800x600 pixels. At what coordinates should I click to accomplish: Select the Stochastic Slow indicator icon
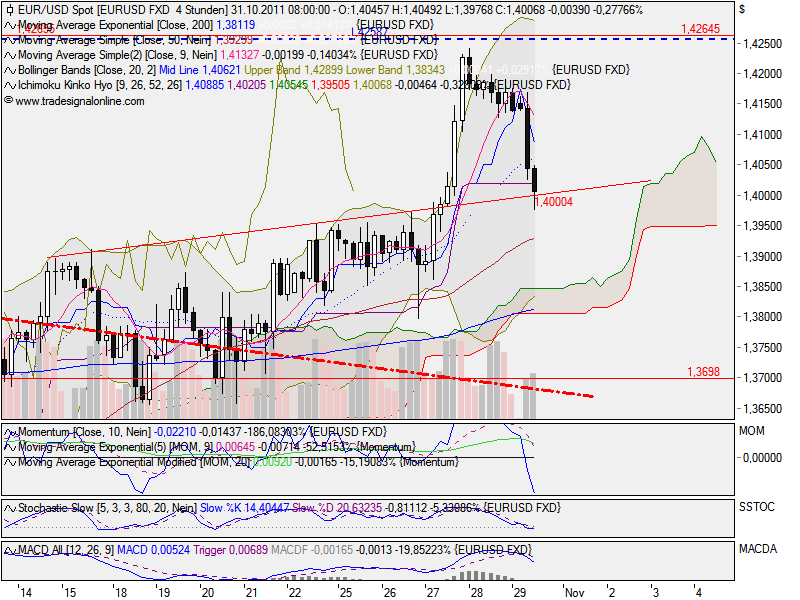pos(9,507)
